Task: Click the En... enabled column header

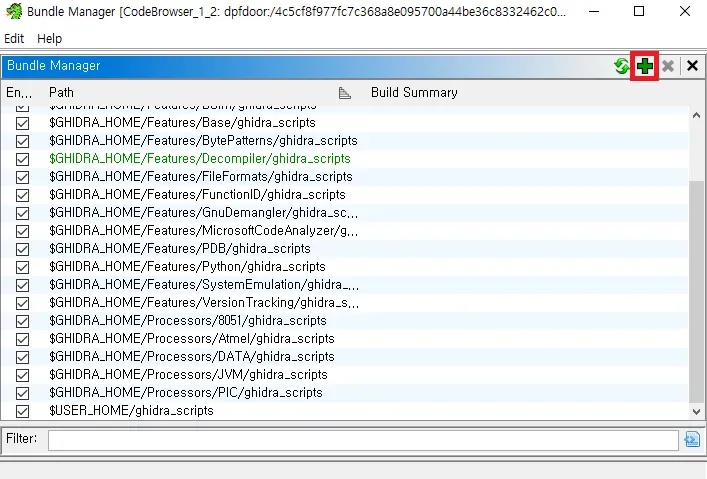Action: click(19, 93)
